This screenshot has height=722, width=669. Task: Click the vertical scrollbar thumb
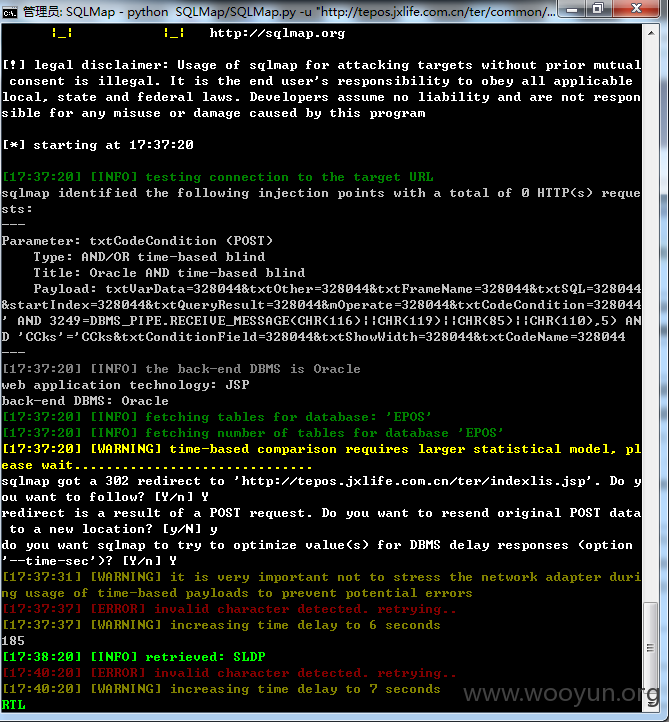pyautogui.click(x=650, y=648)
